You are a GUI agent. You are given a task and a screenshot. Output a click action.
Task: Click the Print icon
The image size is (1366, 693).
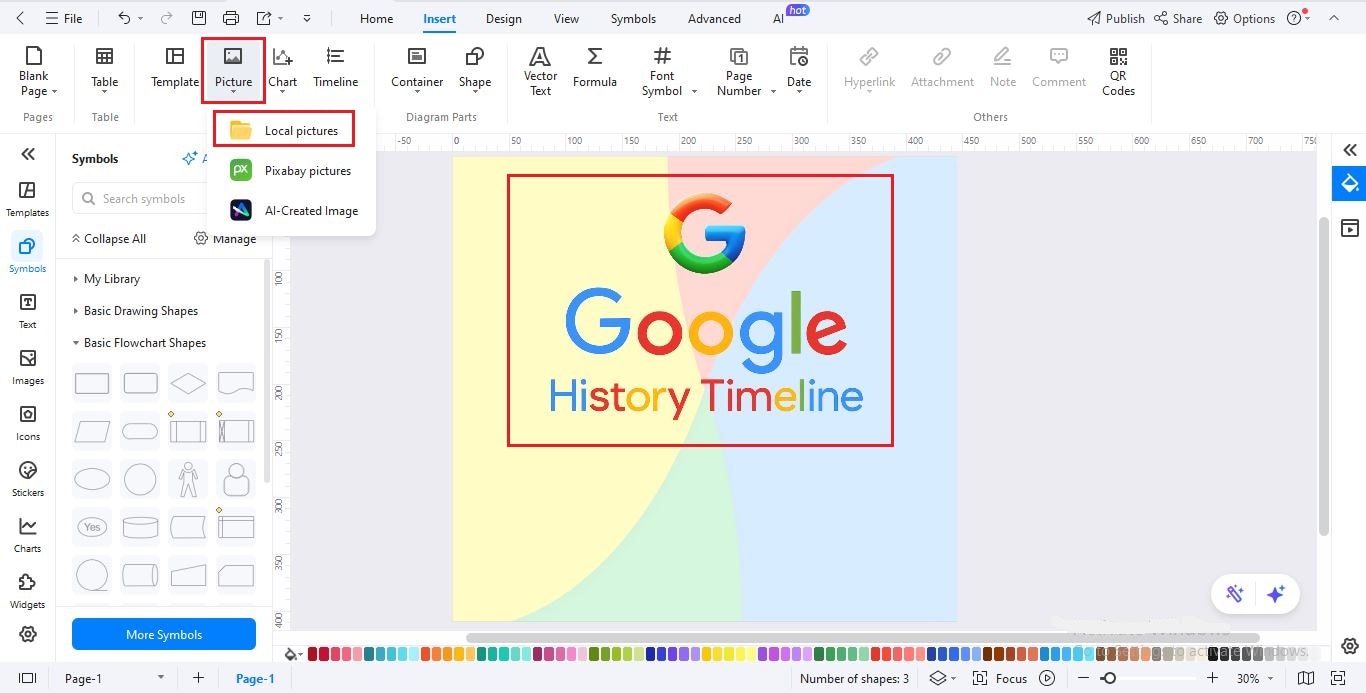click(231, 18)
